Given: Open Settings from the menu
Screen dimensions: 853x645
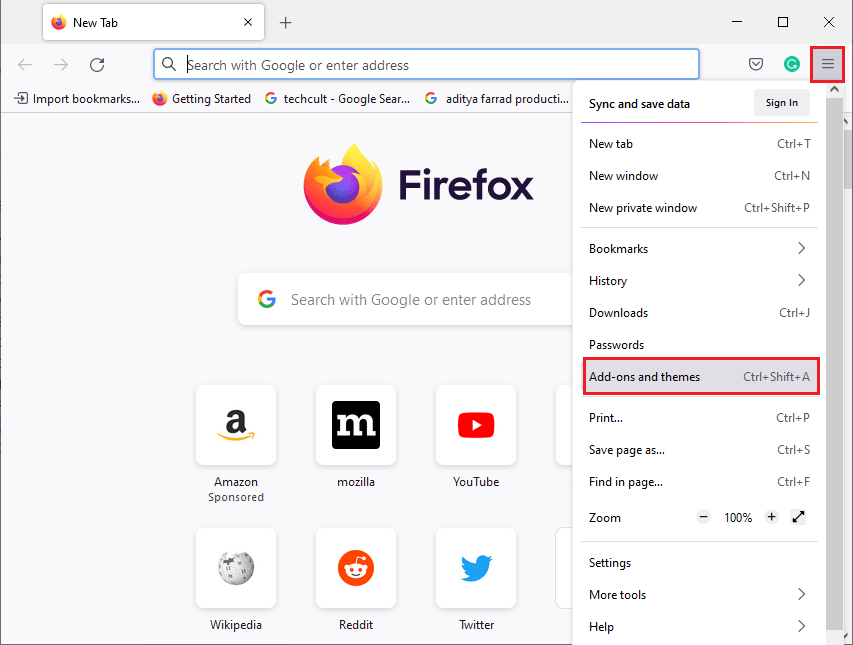Looking at the screenshot, I should coord(700,563).
